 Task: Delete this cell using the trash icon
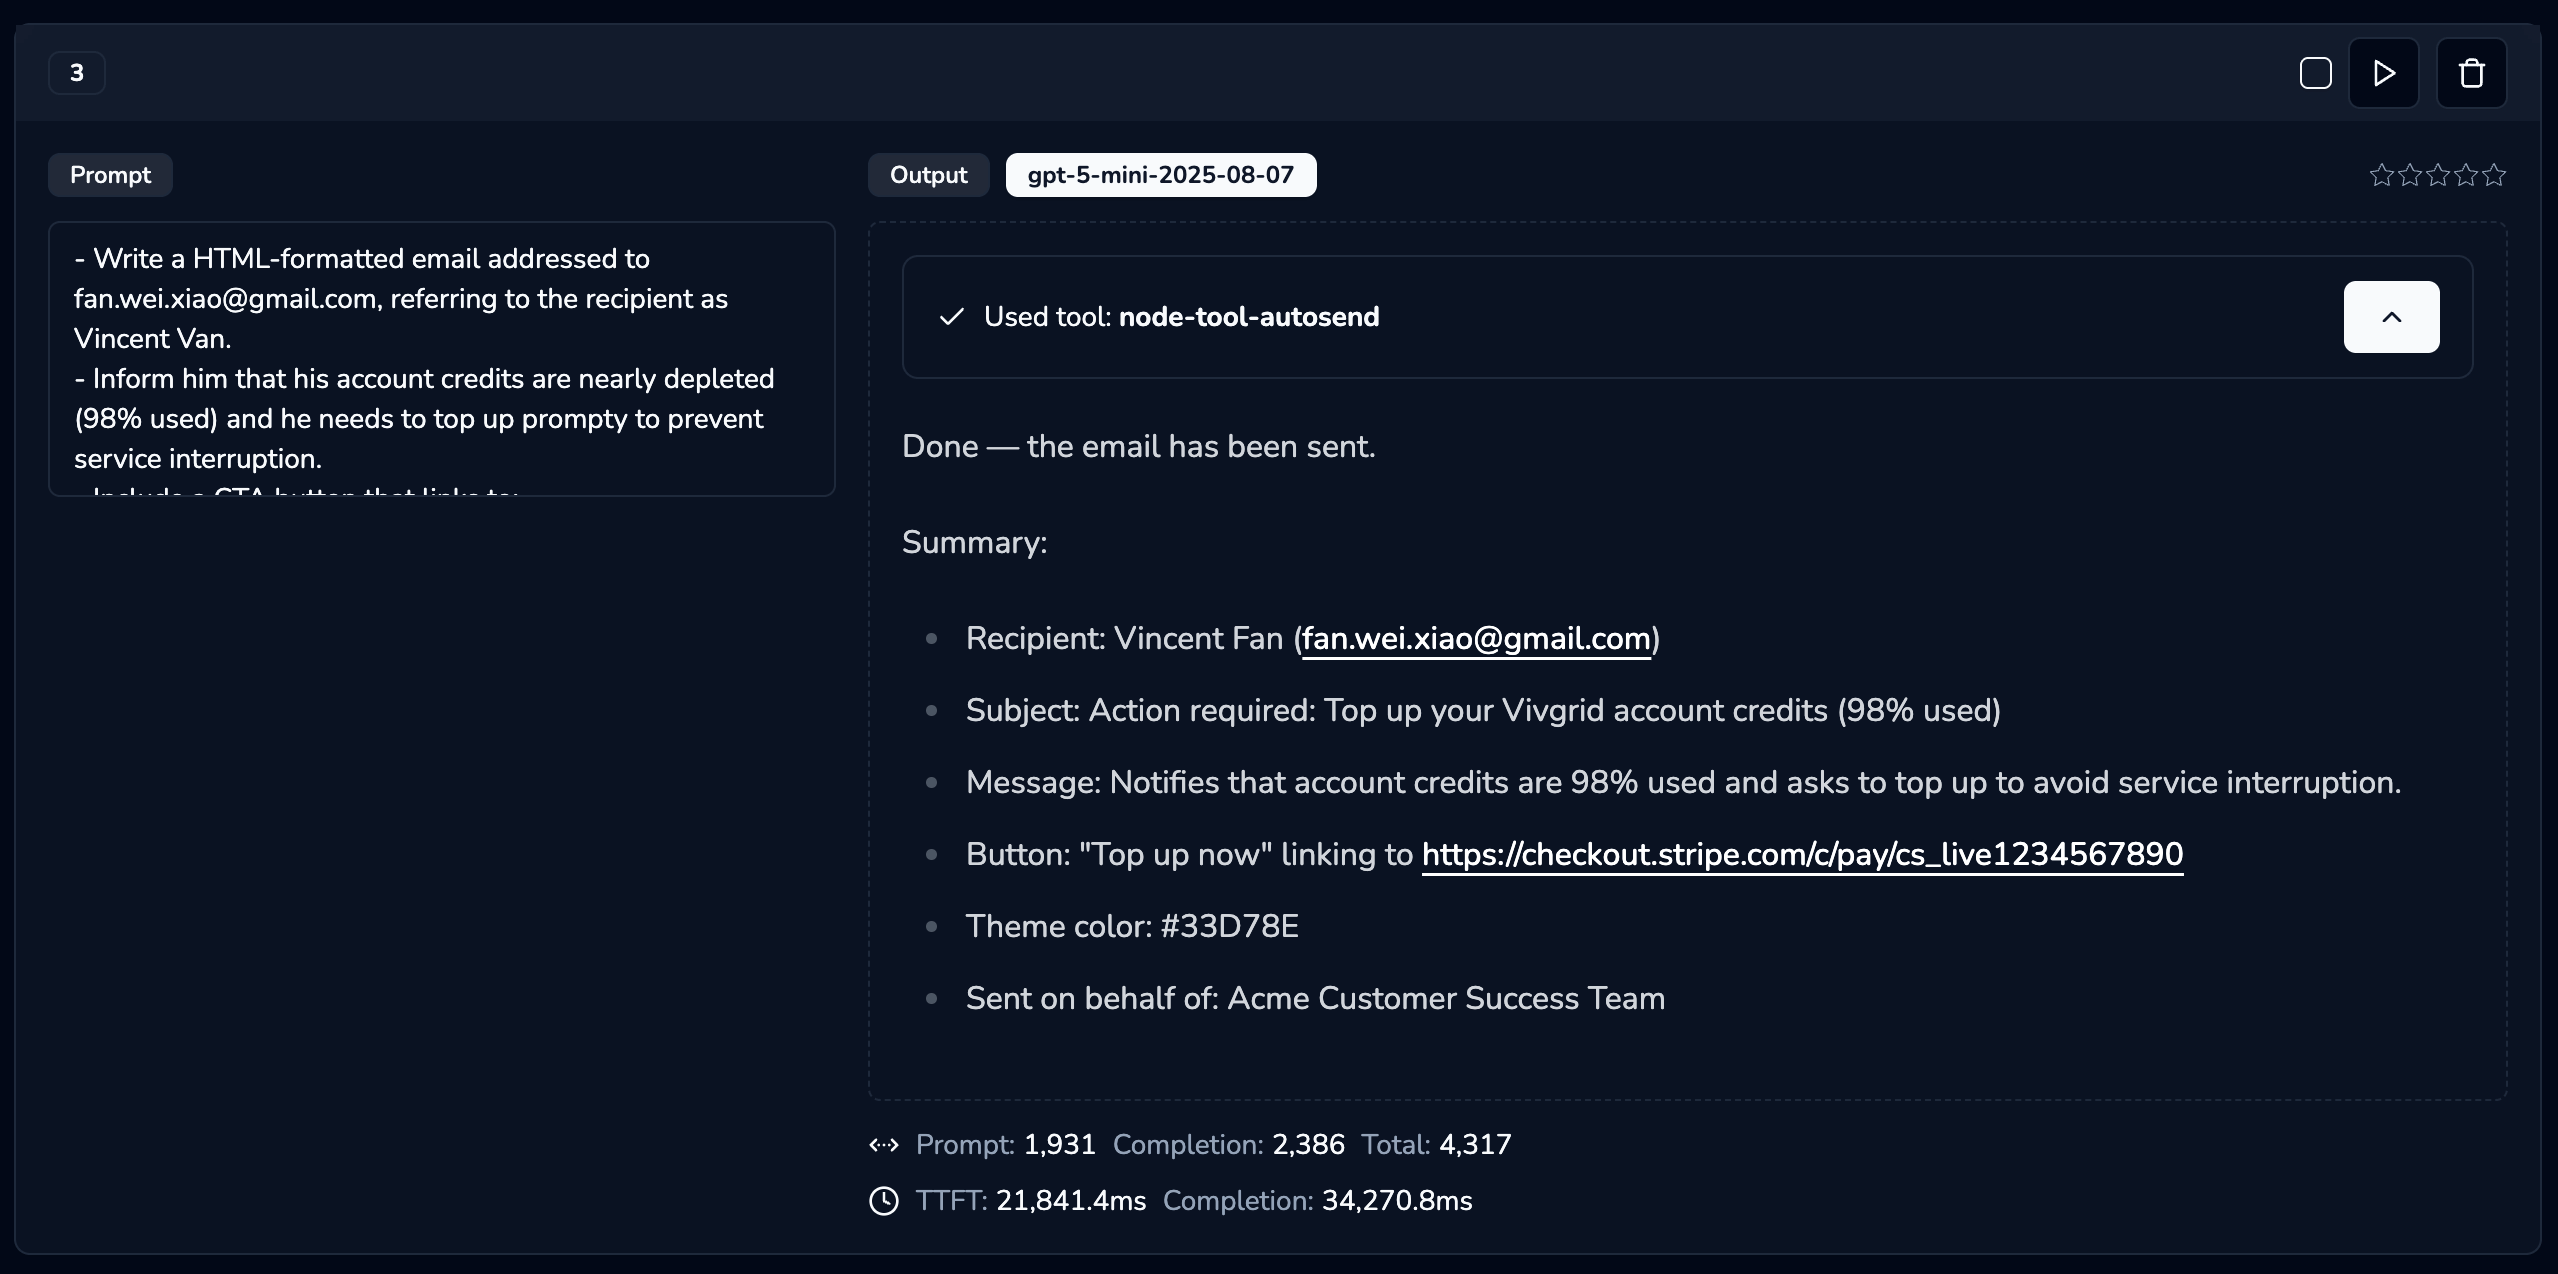tap(2471, 72)
